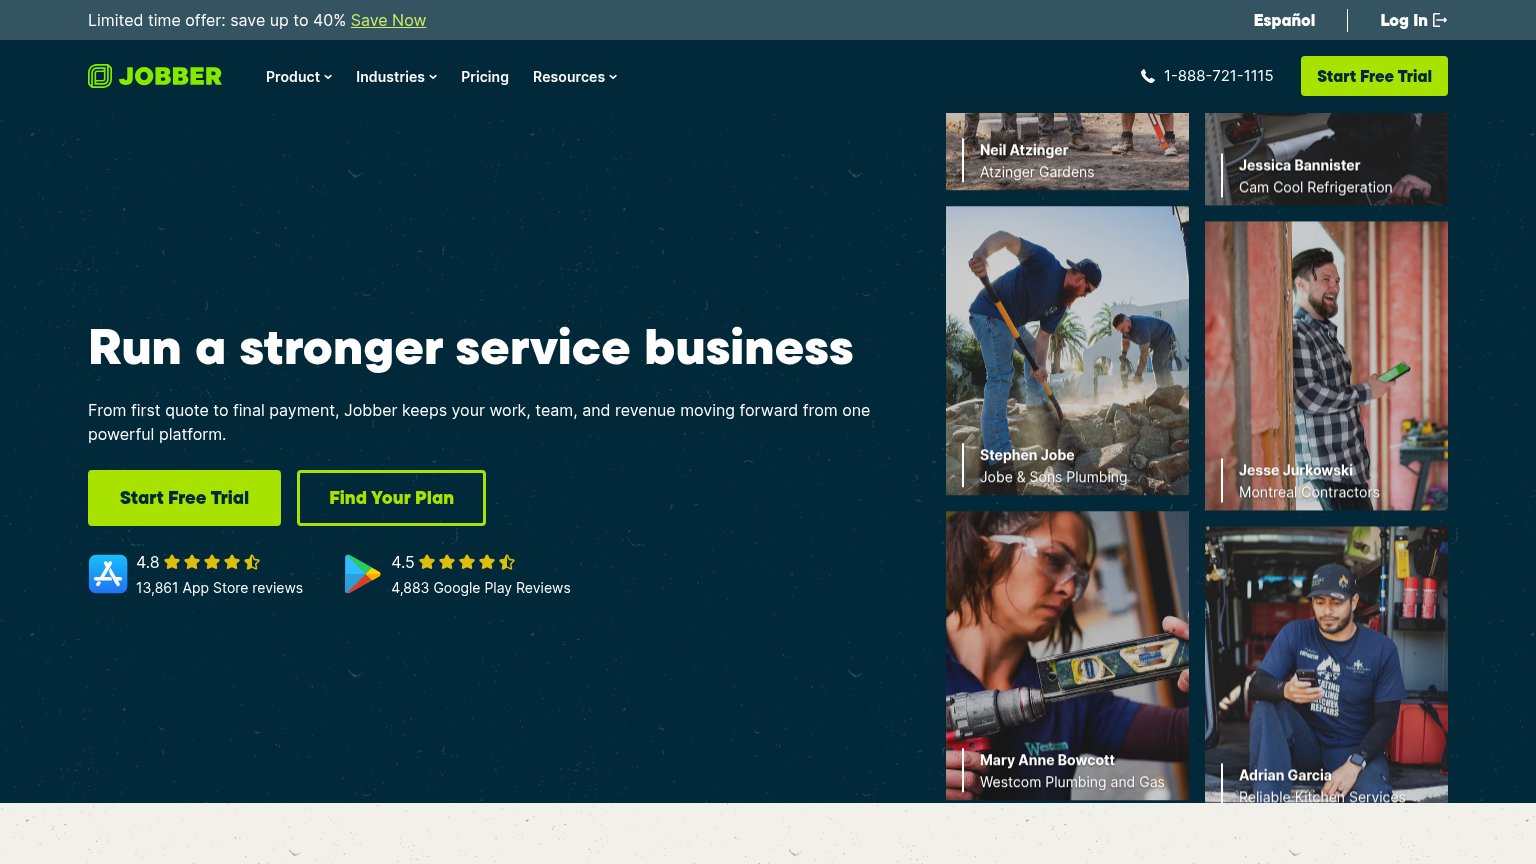Expand the Resources dropdown menu
1536x864 pixels.
[575, 77]
